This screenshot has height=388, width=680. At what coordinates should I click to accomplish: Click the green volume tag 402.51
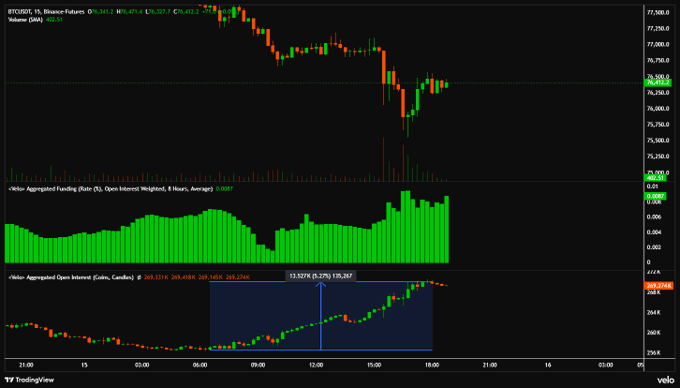pyautogui.click(x=655, y=178)
